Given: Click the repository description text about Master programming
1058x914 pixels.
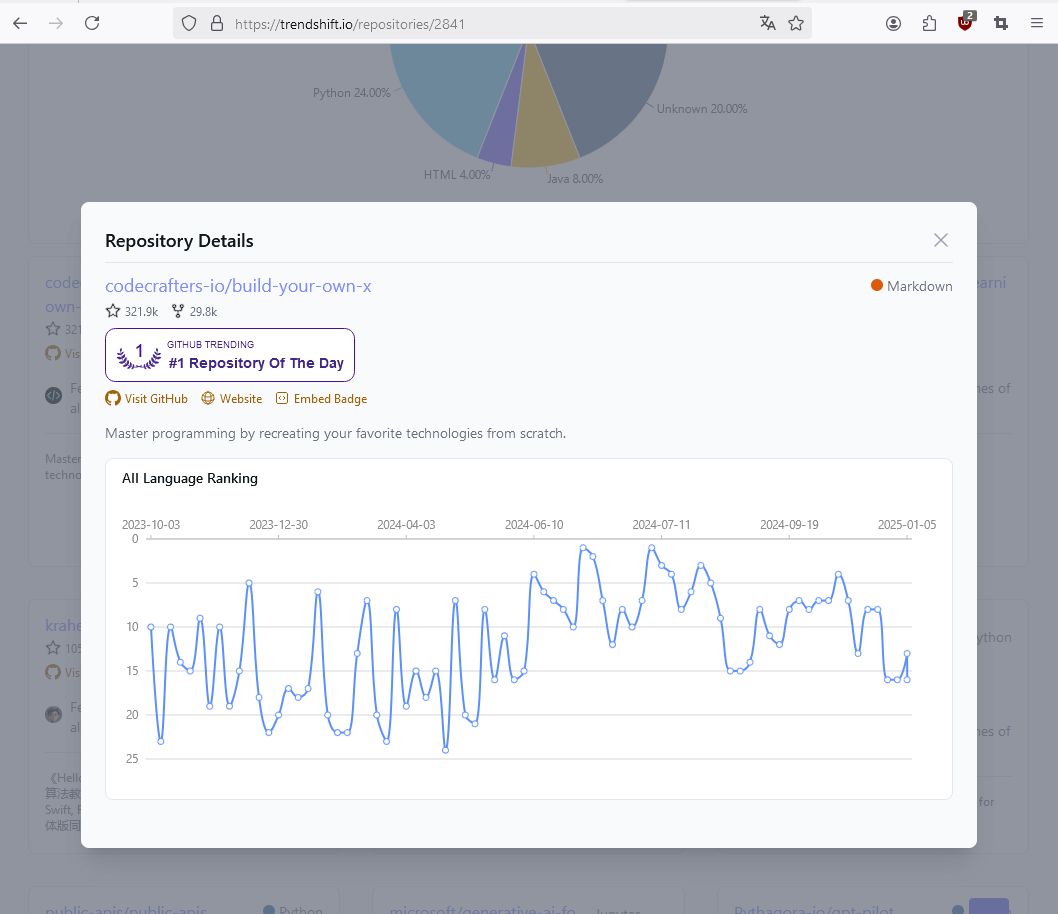Looking at the screenshot, I should (335, 433).
